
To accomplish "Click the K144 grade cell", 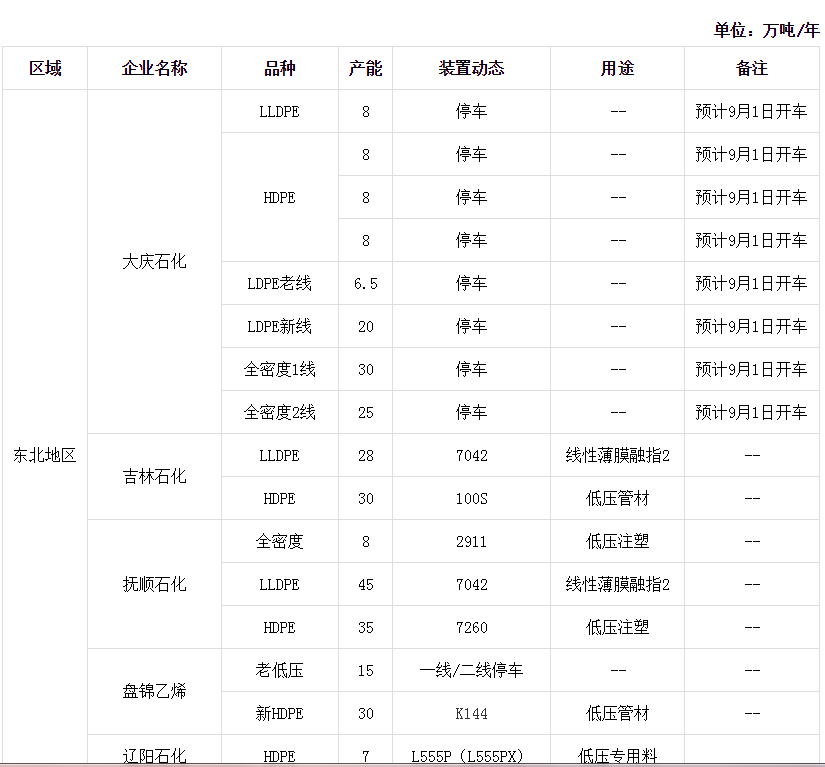I will [x=471, y=713].
